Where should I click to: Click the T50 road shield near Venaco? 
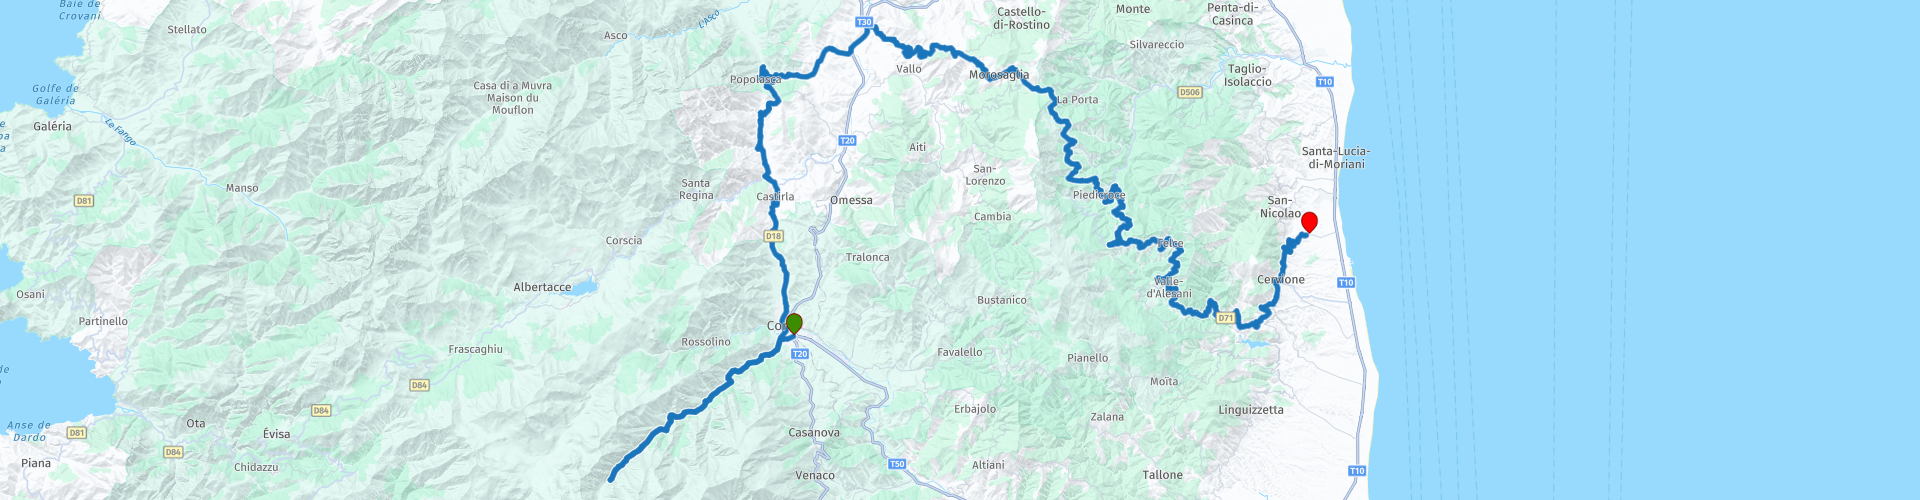897,464
